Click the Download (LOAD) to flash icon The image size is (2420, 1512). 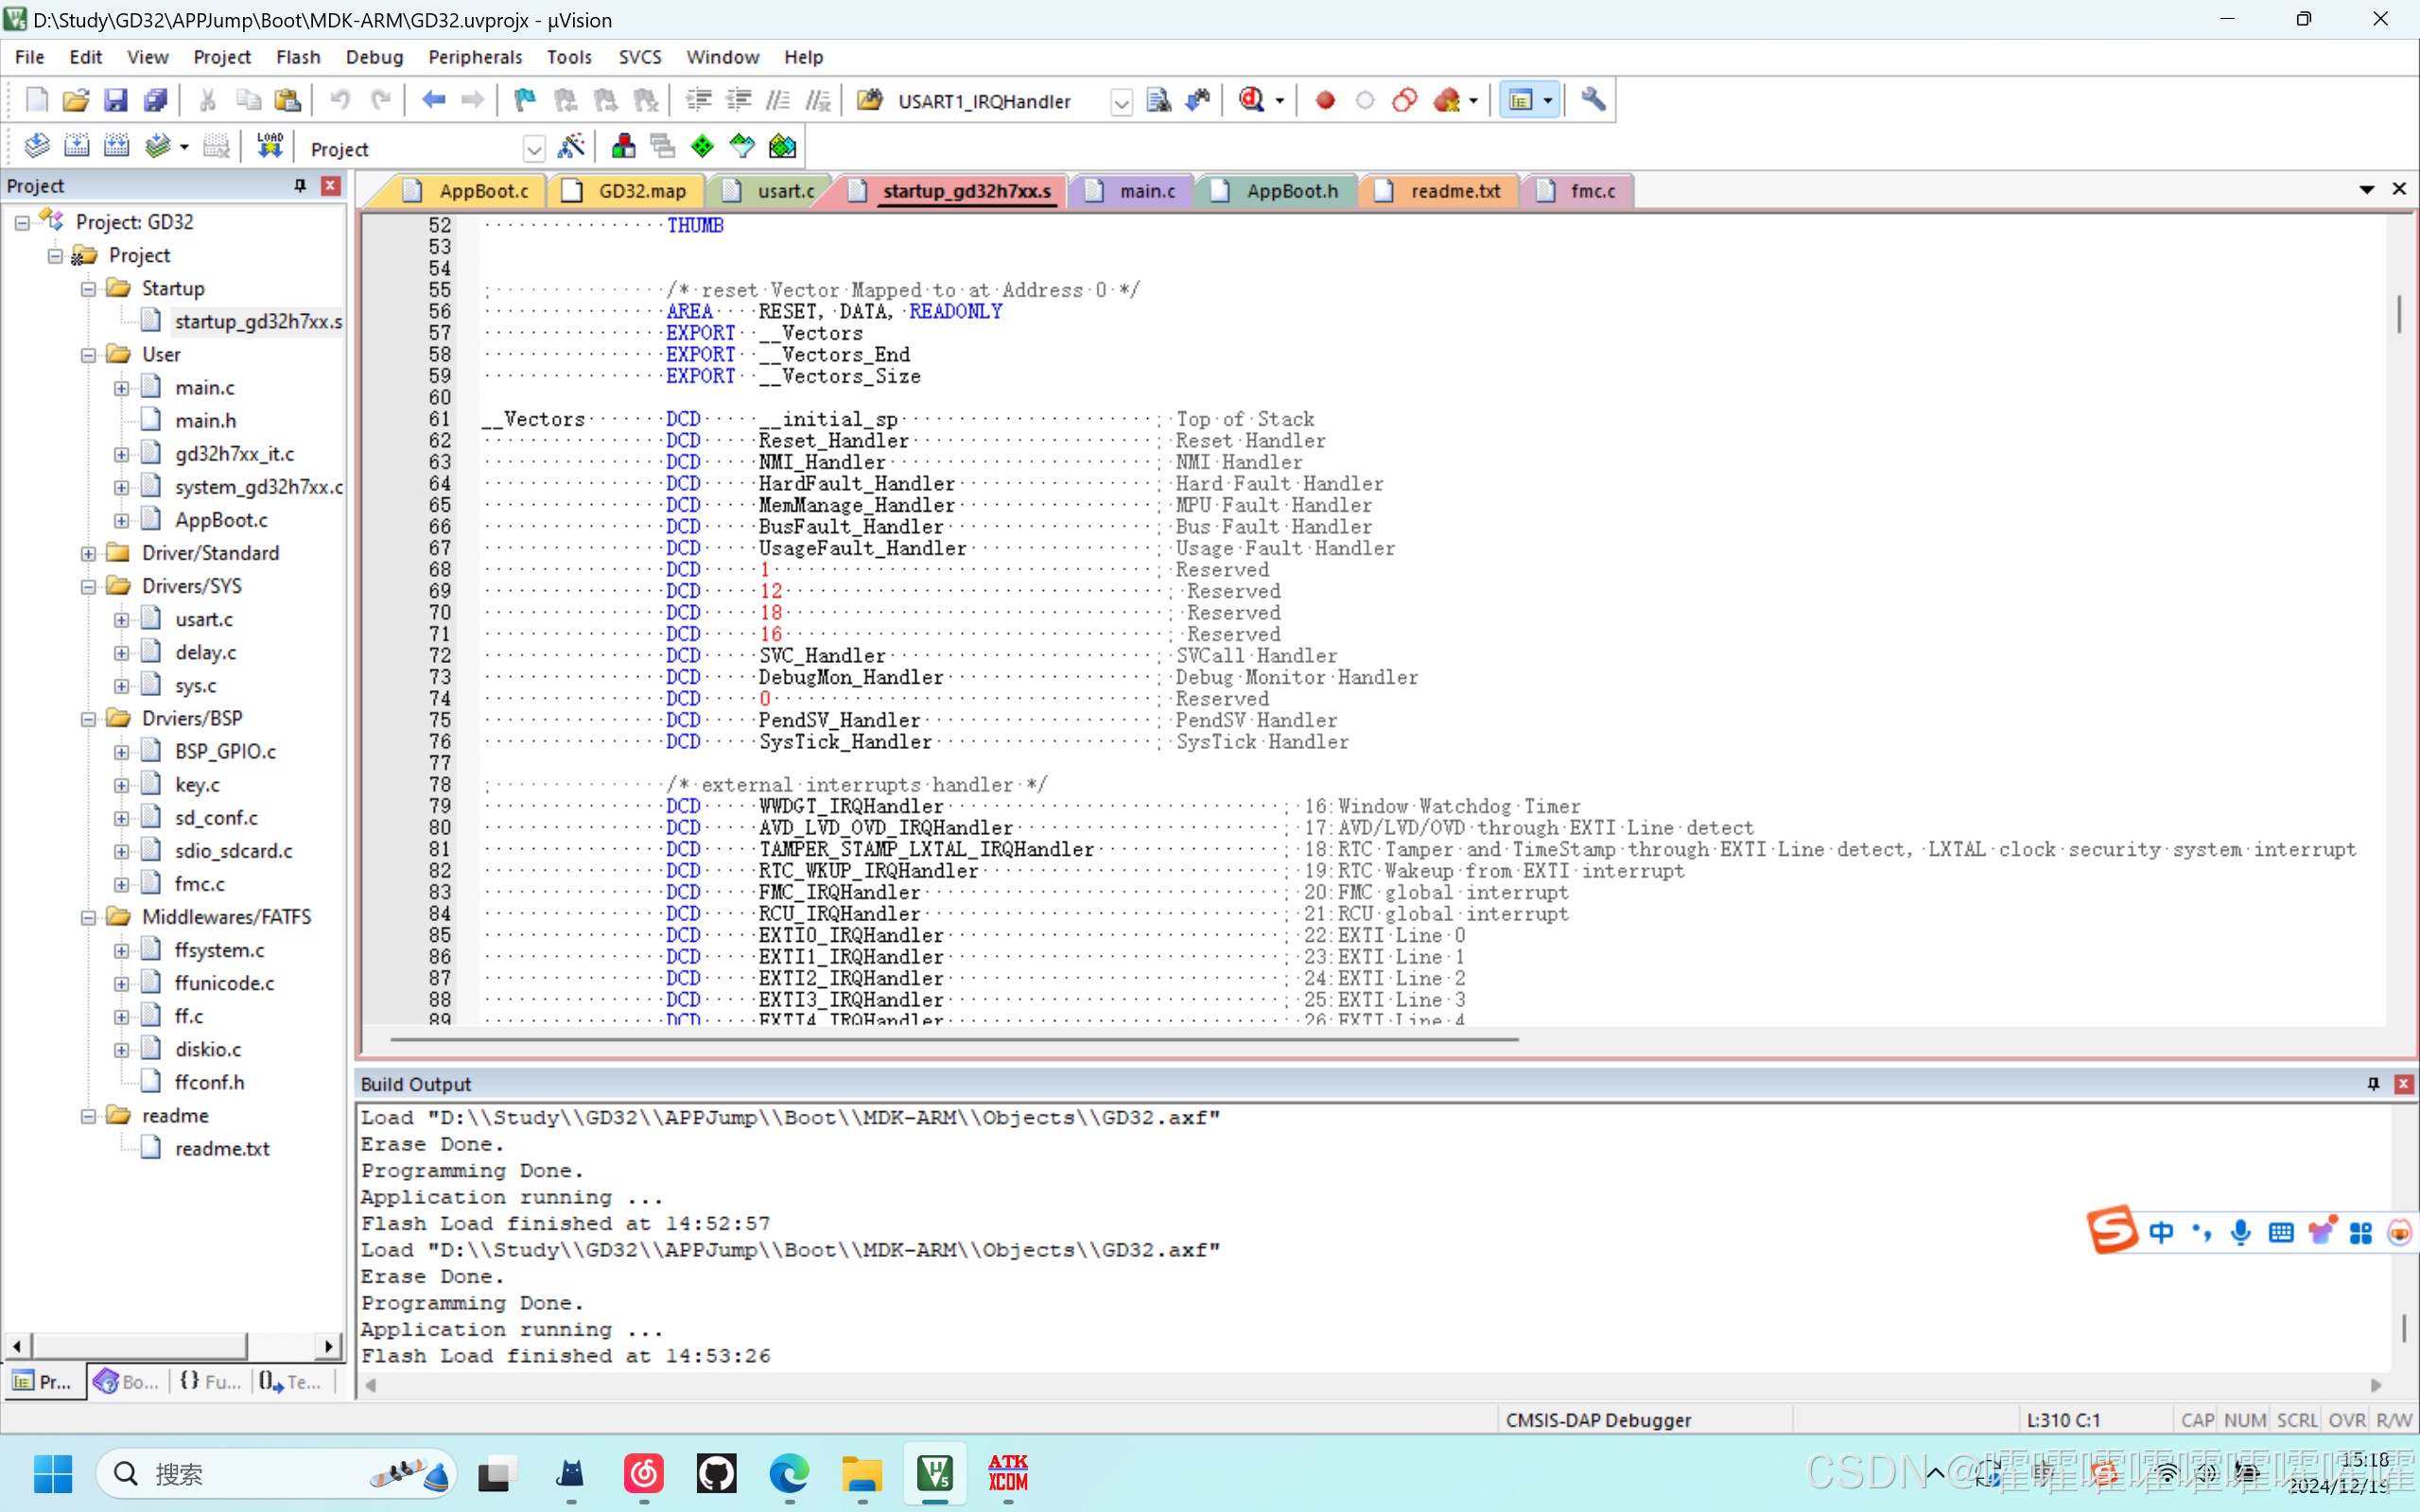click(x=269, y=147)
